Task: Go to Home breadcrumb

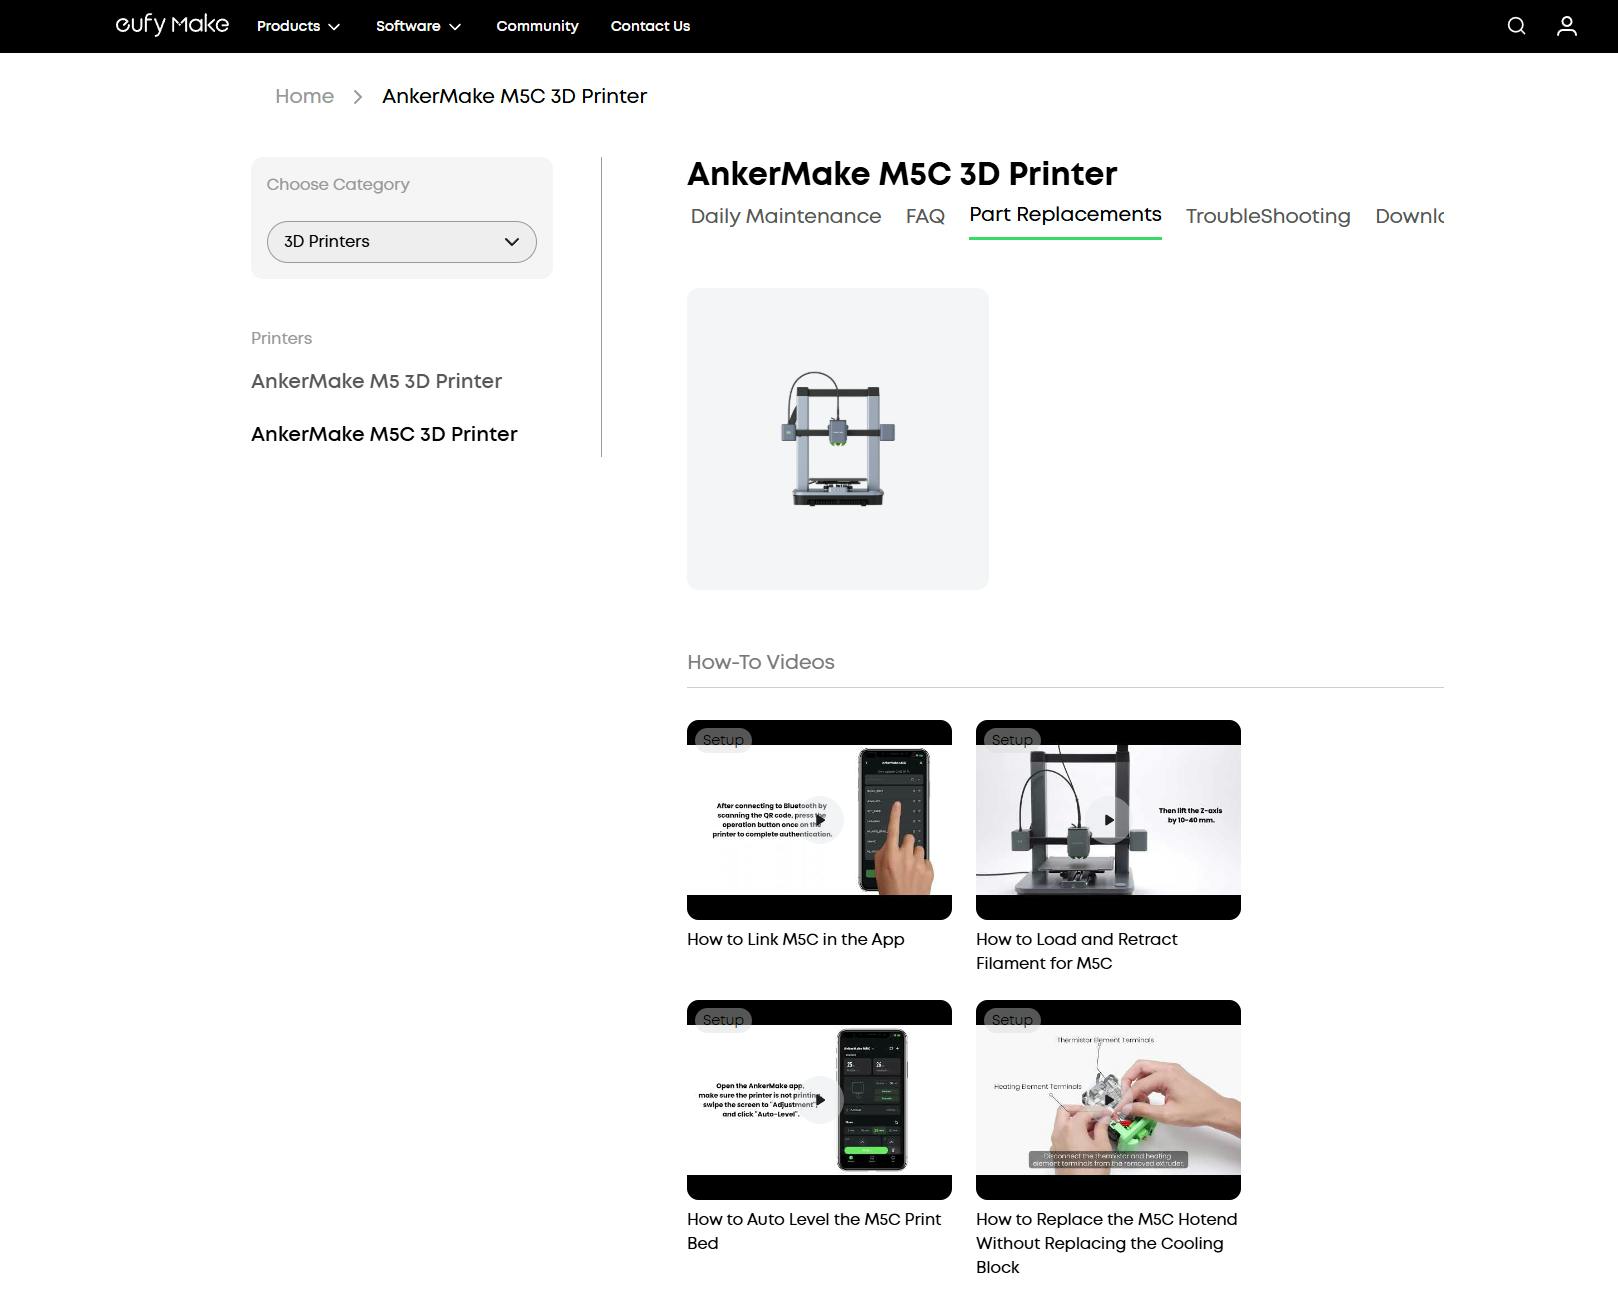Action: pyautogui.click(x=304, y=96)
